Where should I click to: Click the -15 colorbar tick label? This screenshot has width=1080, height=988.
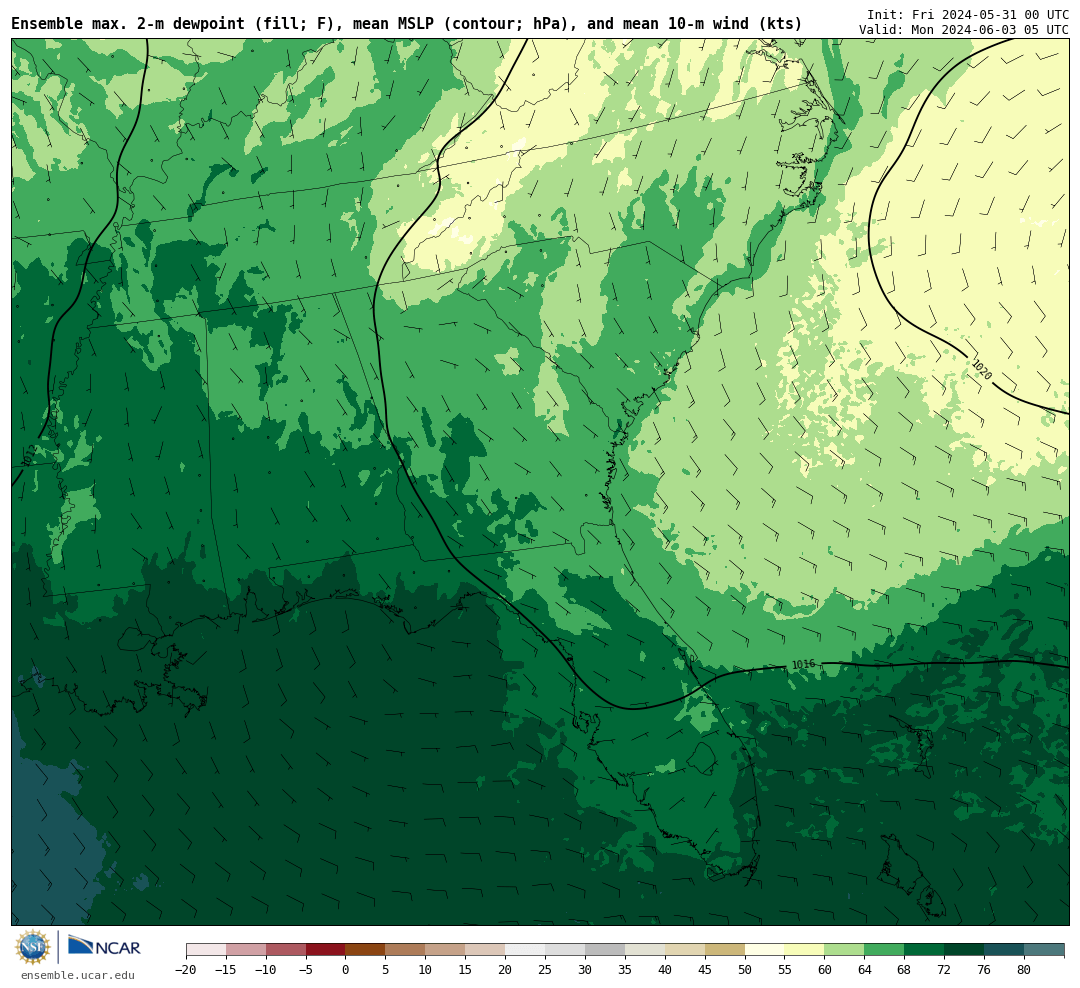click(x=226, y=970)
